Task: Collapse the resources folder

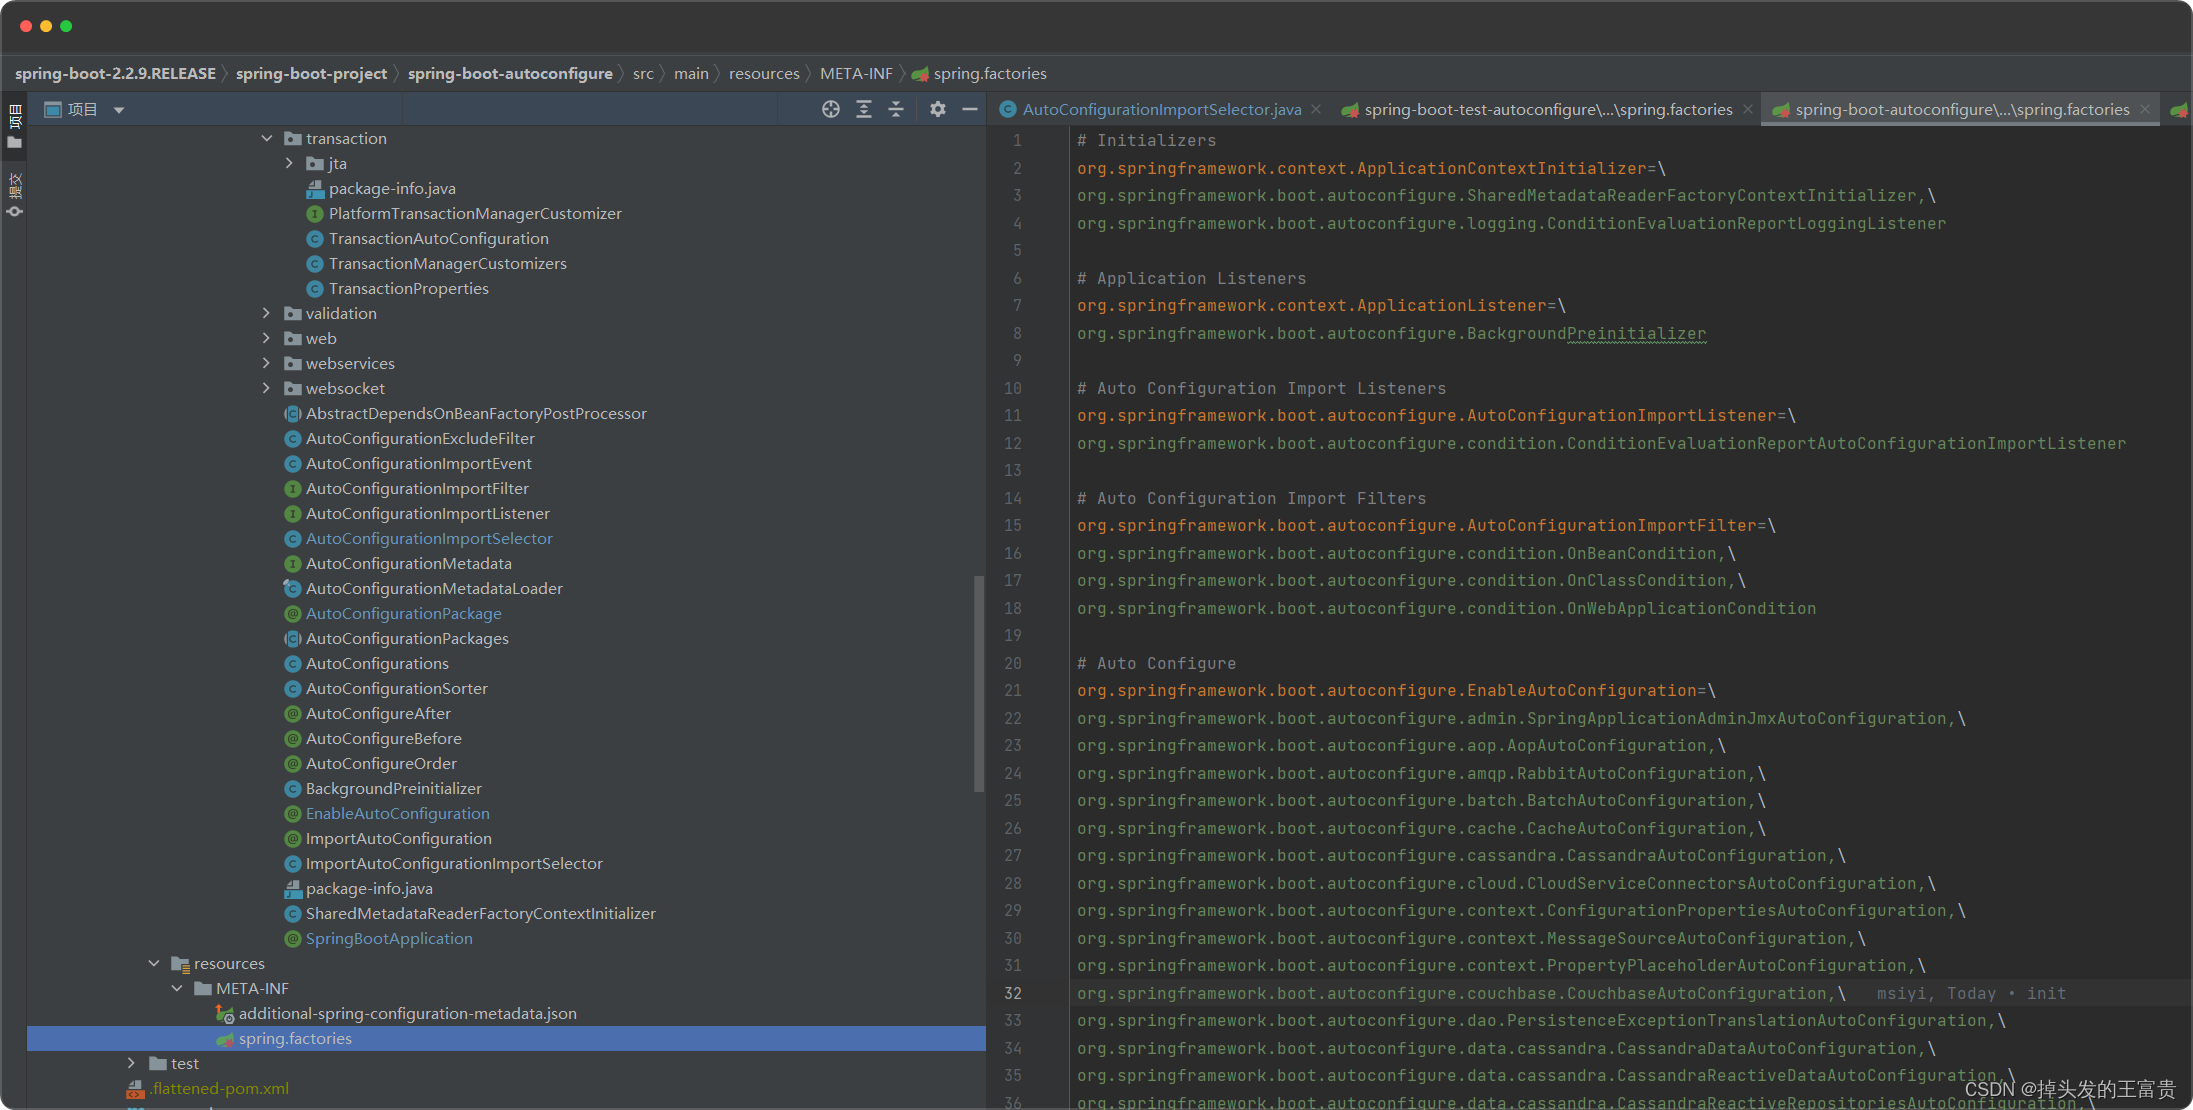Action: click(x=154, y=963)
